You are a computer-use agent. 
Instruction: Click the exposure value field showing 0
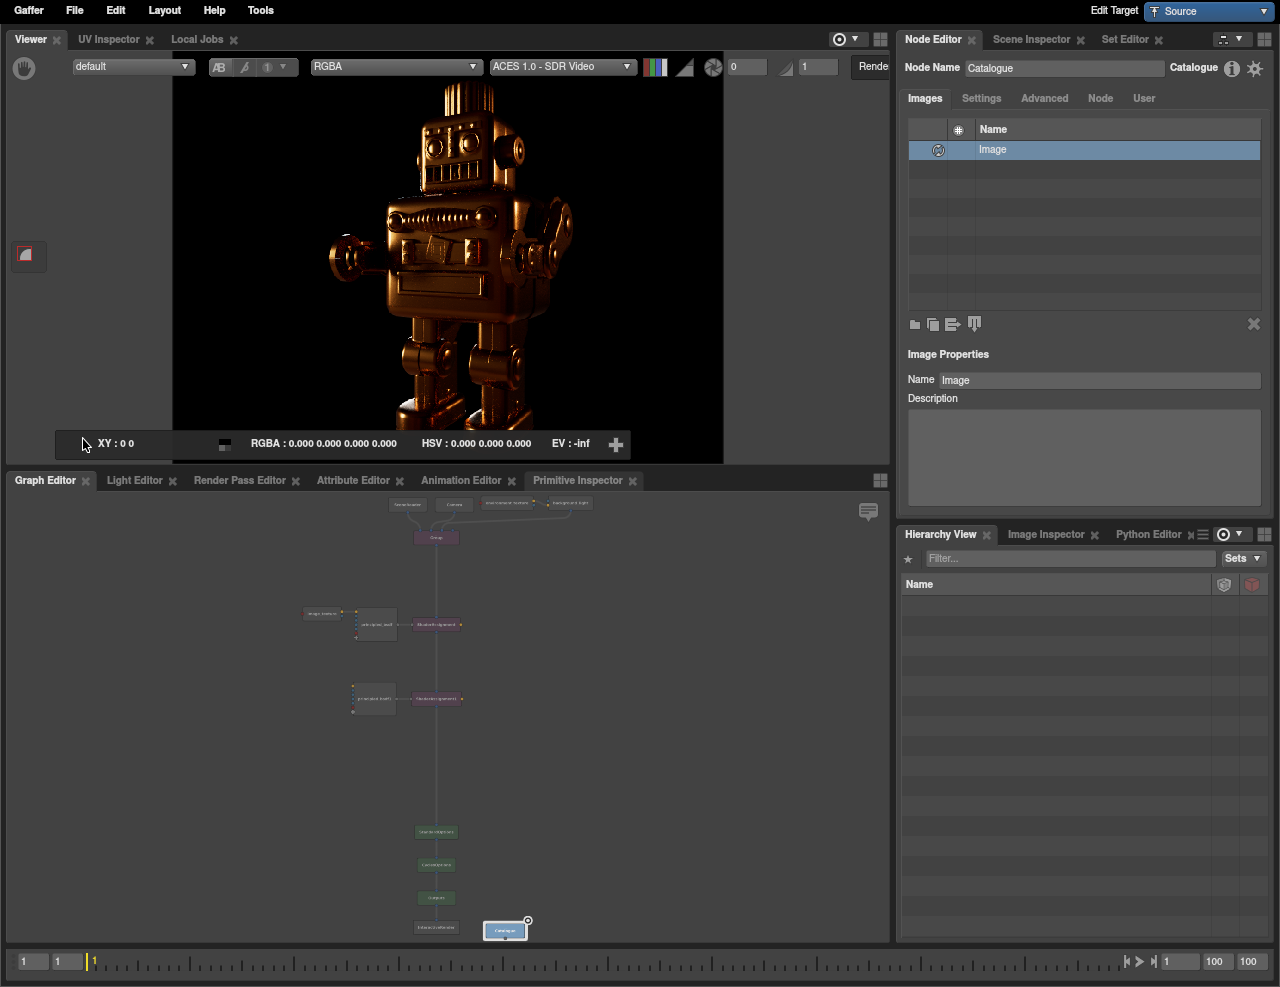747,67
